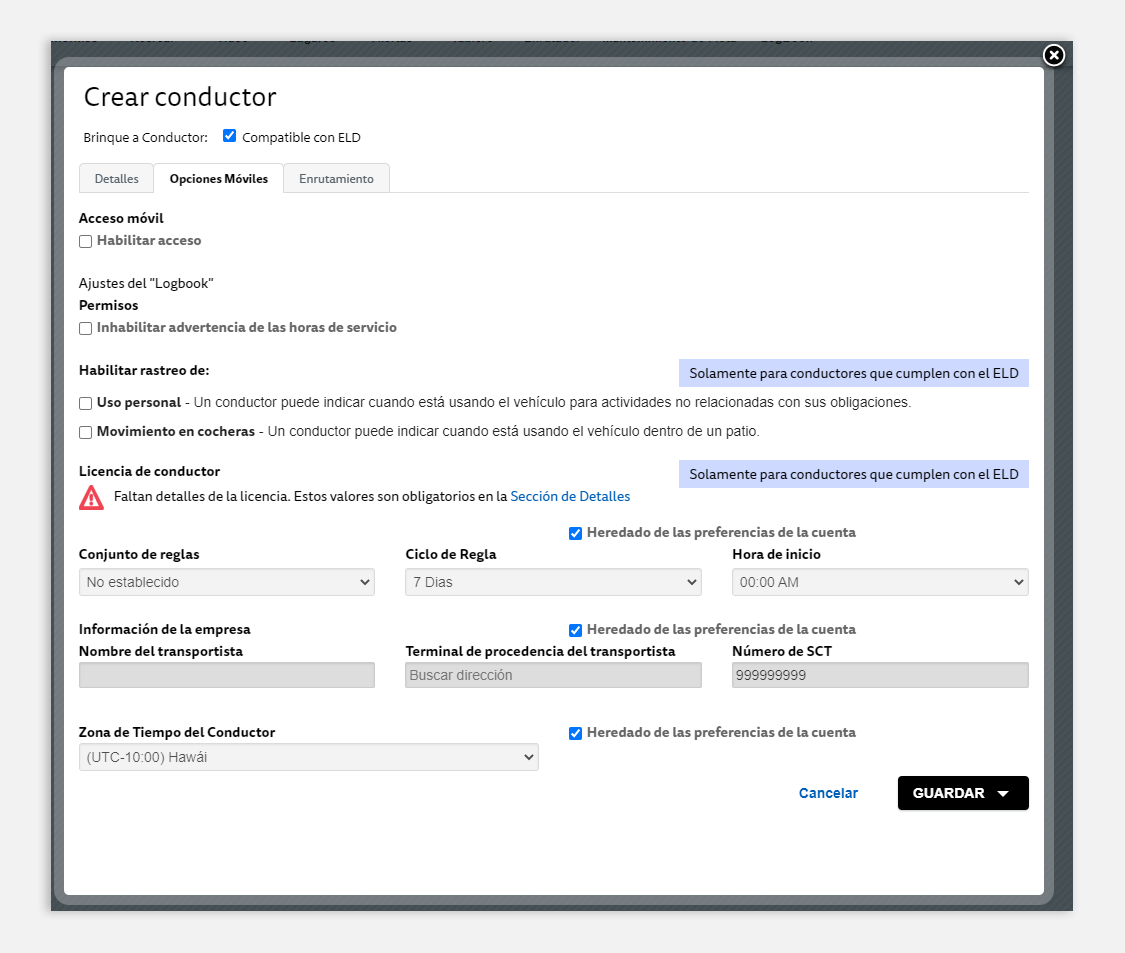Click ELD-only notice beside Habilitar rastreo
The image size is (1125, 953).
pos(854,373)
